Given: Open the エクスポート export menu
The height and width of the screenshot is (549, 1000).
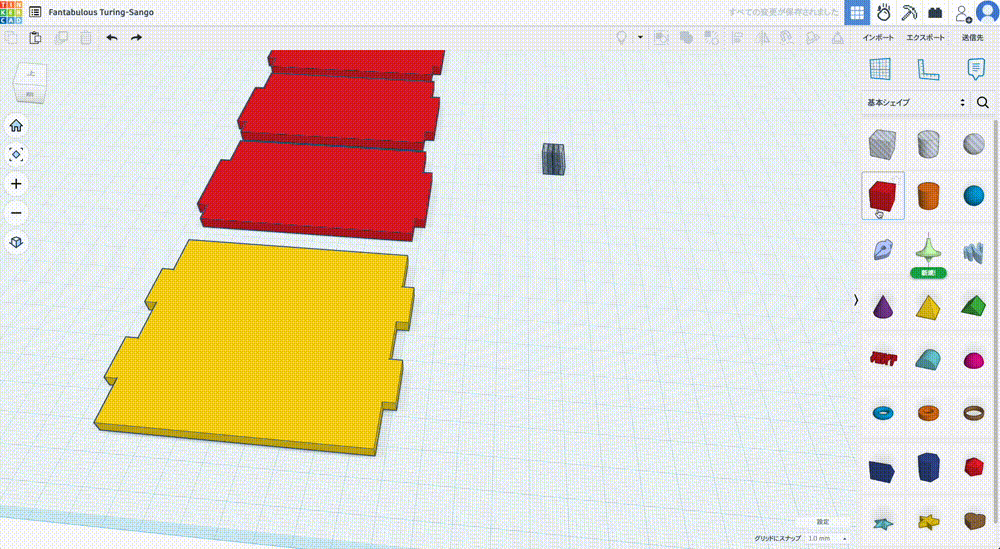Looking at the screenshot, I should tap(925, 38).
